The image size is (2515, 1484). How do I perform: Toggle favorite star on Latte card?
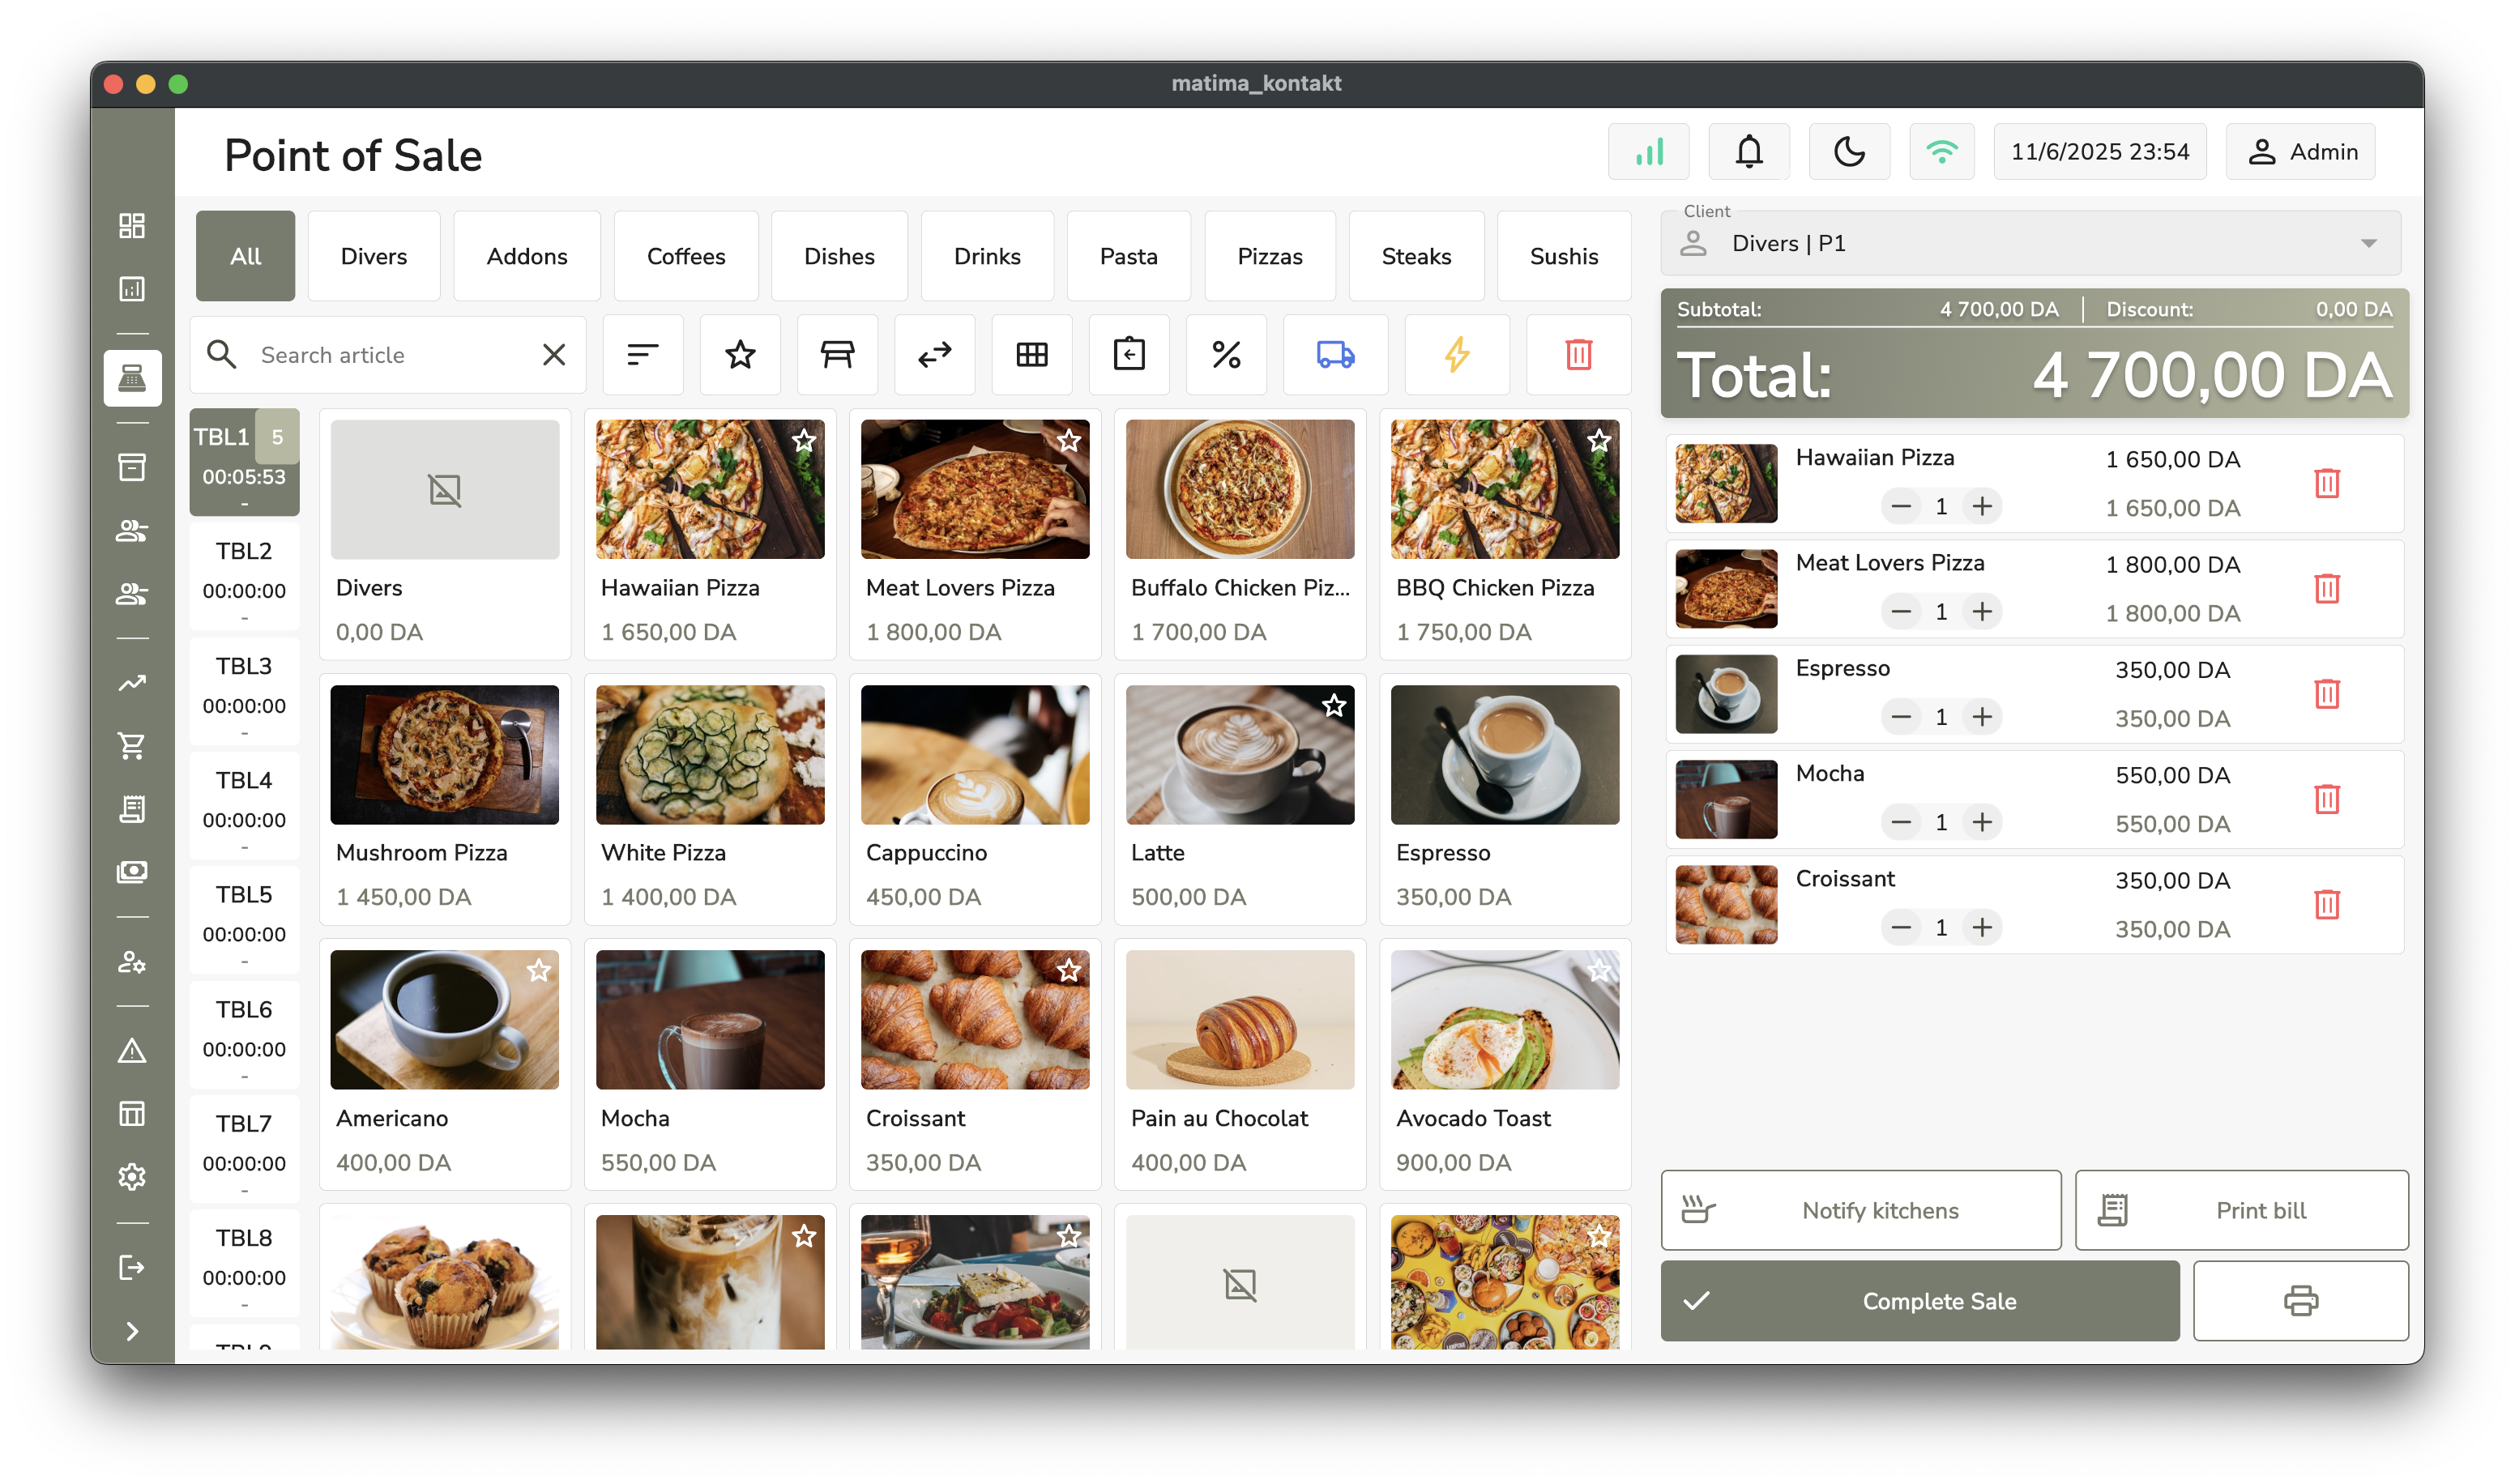click(1333, 706)
